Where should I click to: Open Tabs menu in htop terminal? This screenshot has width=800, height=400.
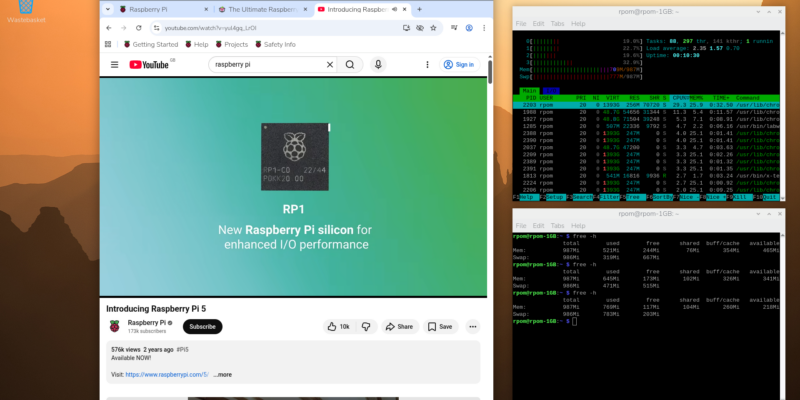point(558,23)
